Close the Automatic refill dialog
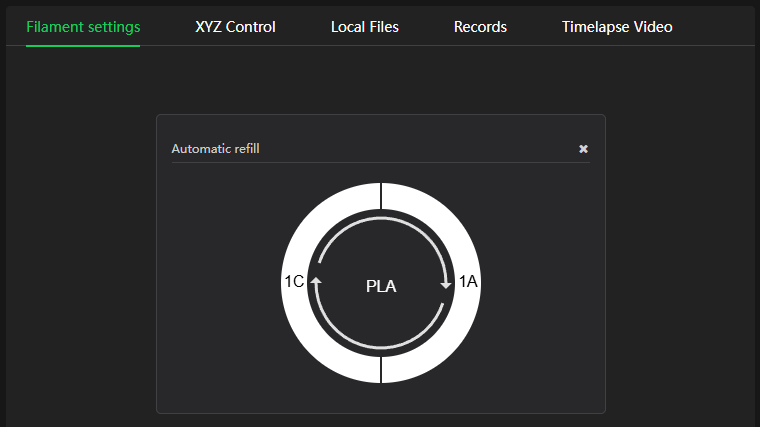 point(583,149)
